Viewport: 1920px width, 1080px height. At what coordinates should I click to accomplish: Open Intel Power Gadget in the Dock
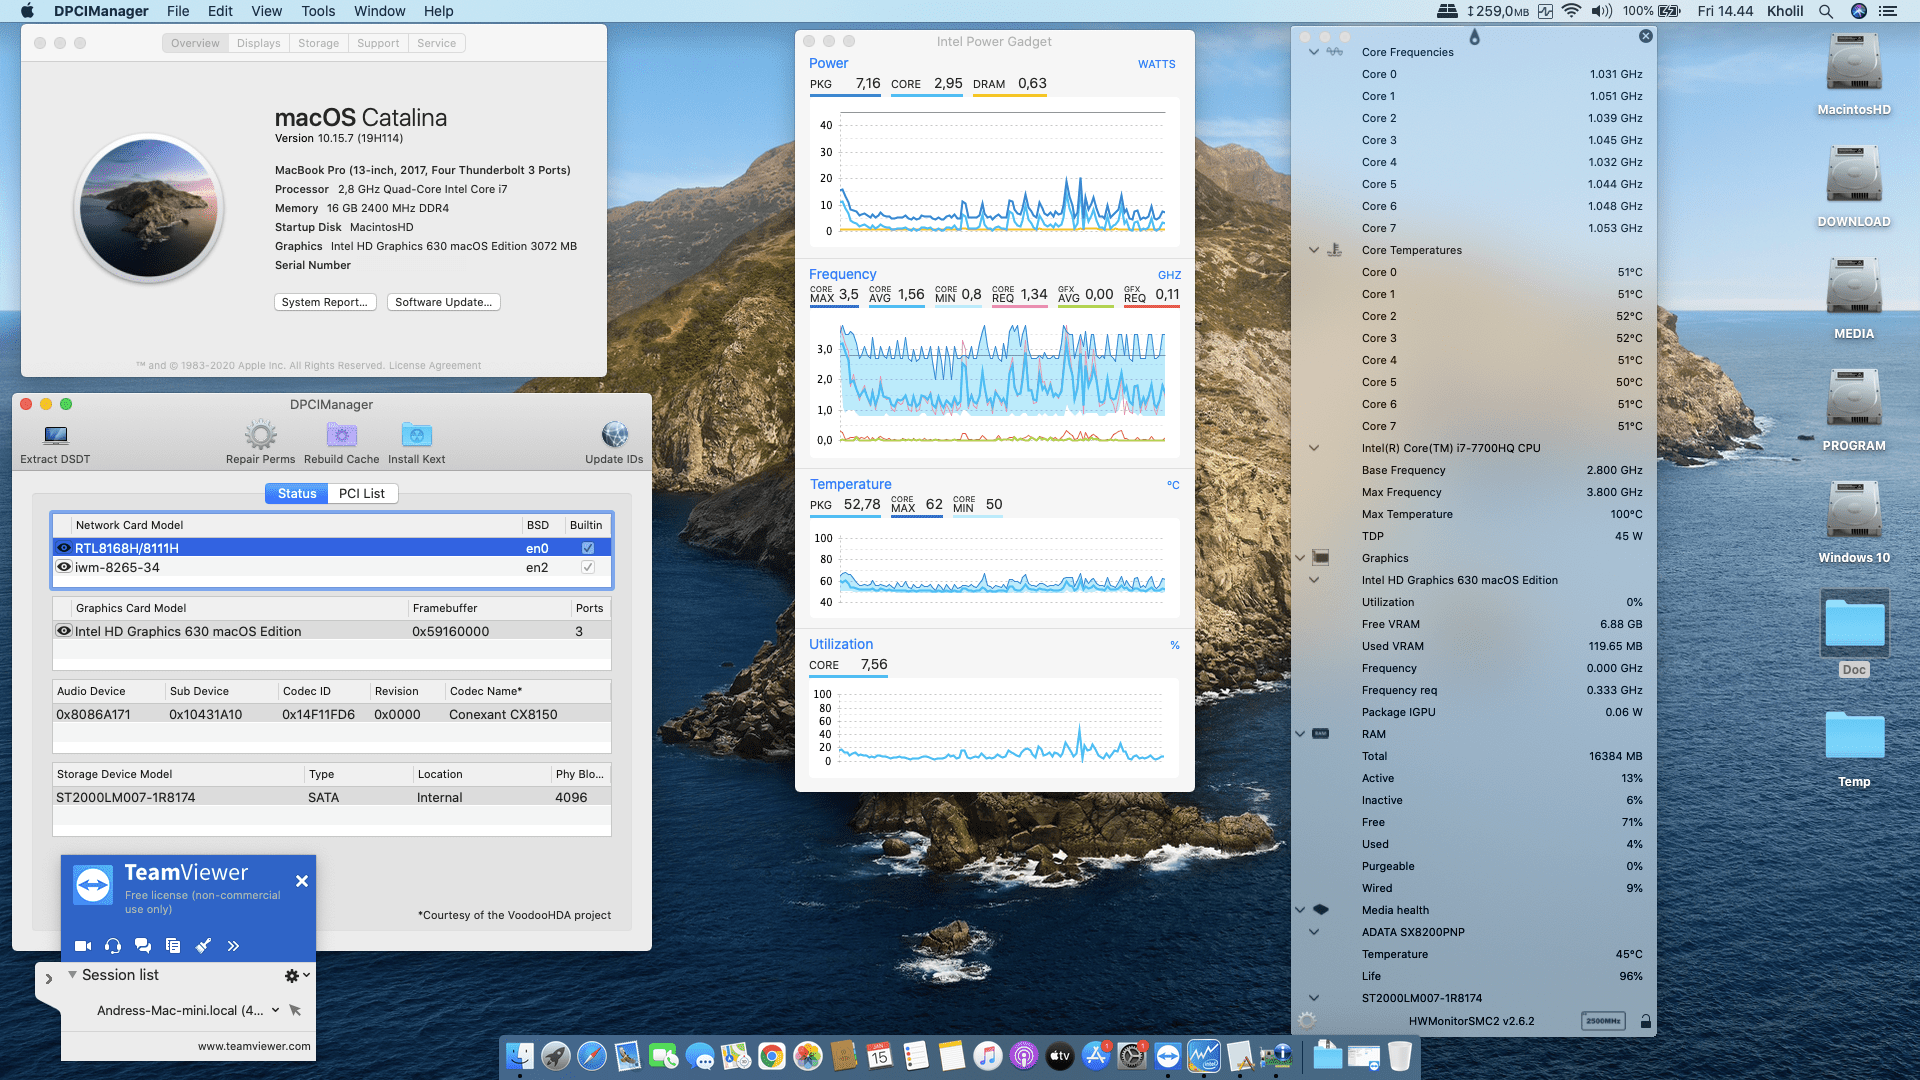click(1204, 1055)
